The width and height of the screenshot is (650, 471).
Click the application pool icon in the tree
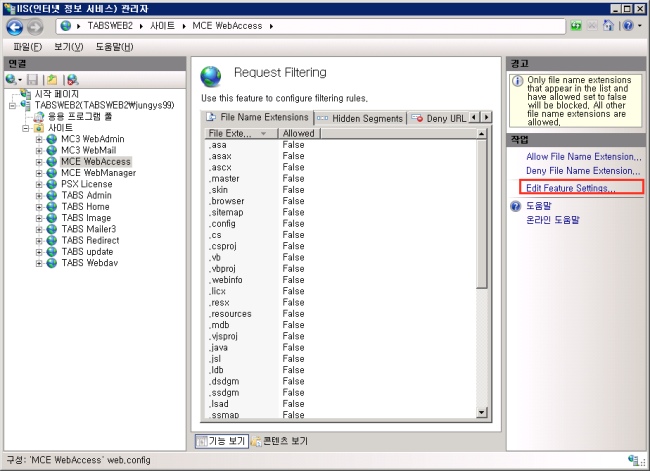coord(39,117)
